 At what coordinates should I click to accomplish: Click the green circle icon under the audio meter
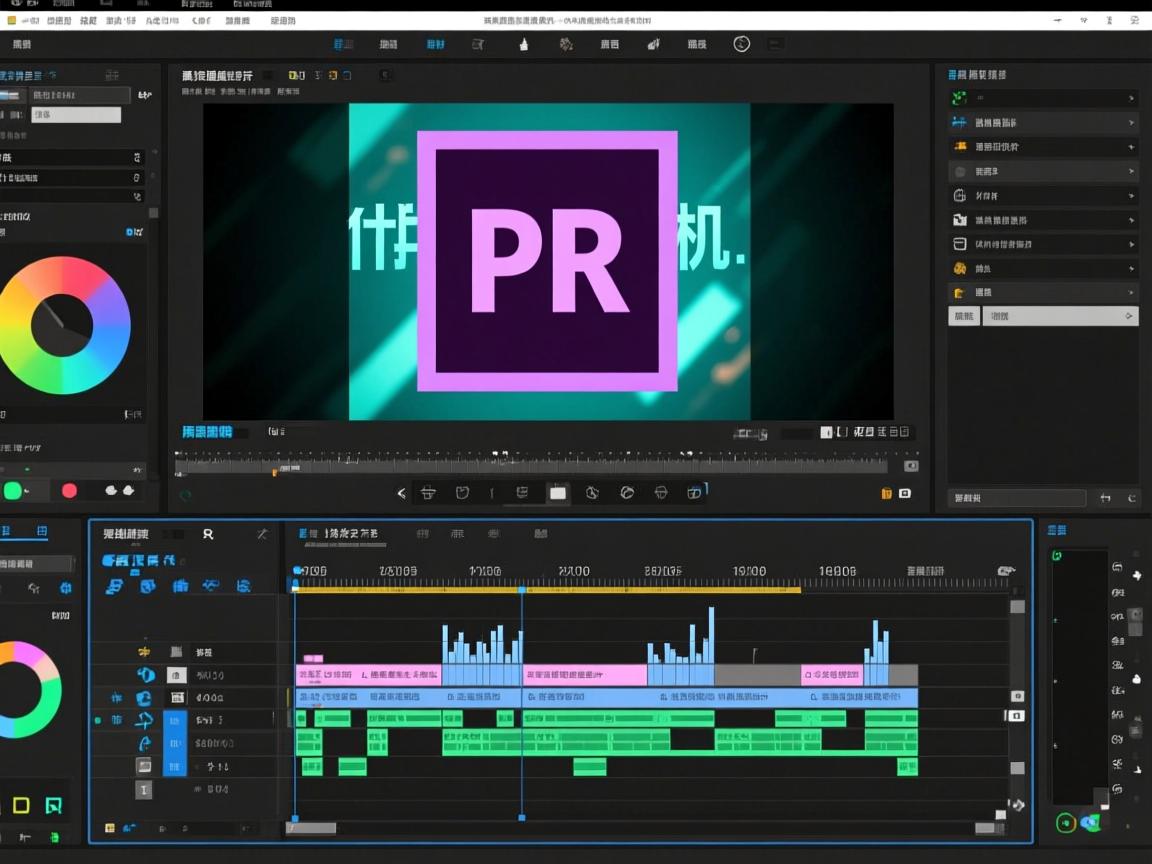[1066, 822]
